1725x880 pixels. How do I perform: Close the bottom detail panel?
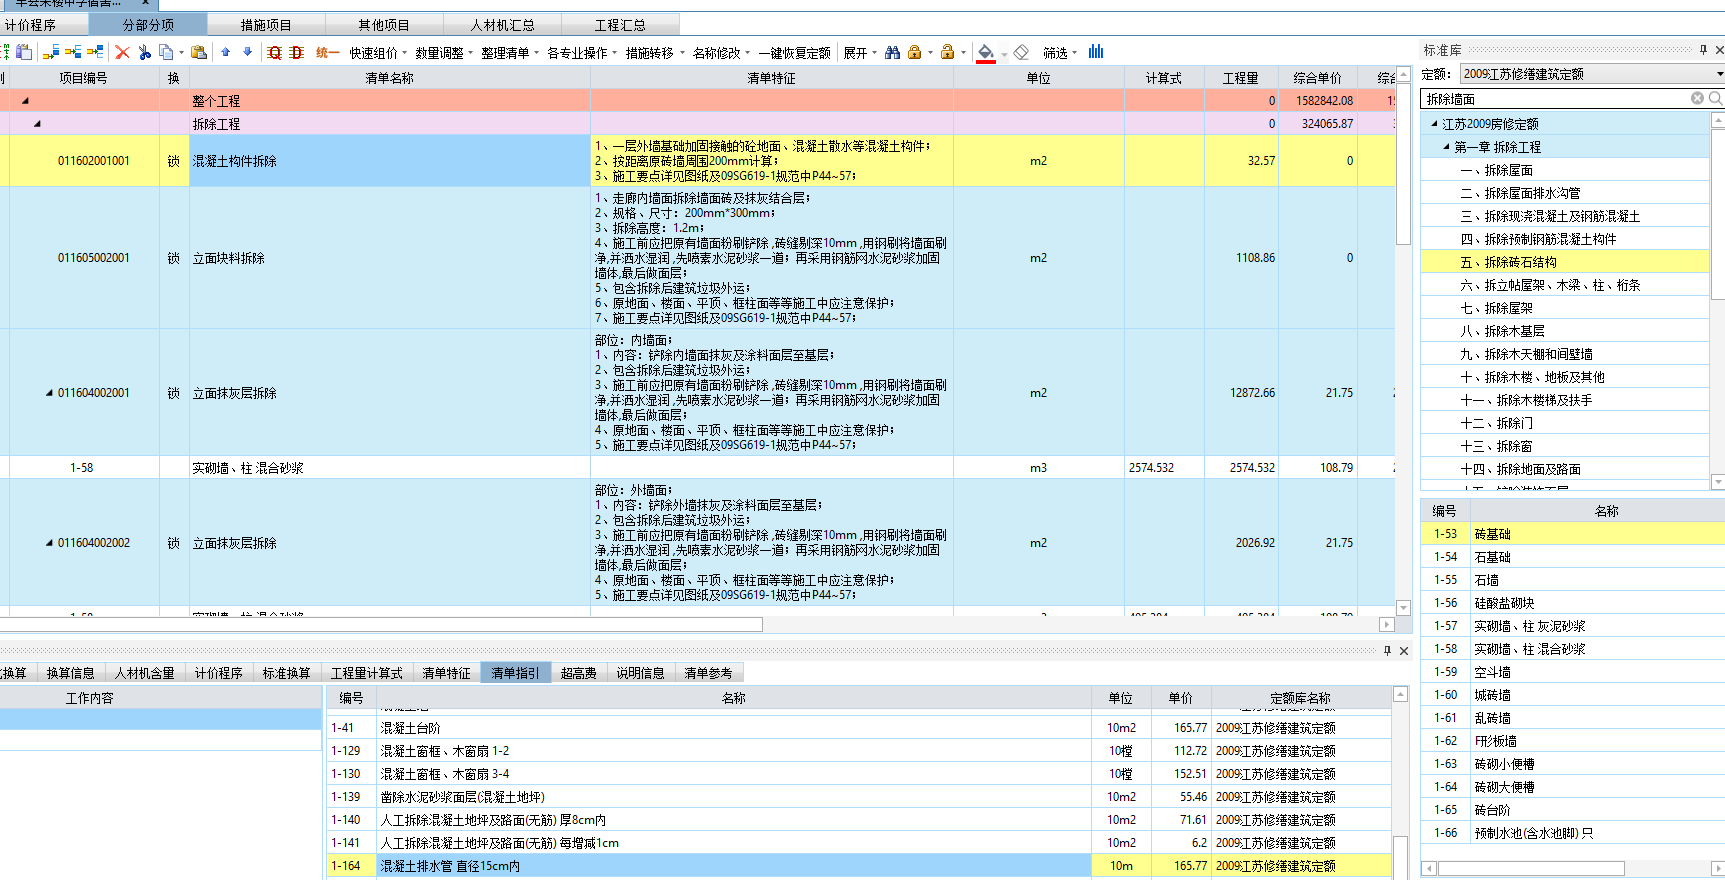click(x=1404, y=650)
